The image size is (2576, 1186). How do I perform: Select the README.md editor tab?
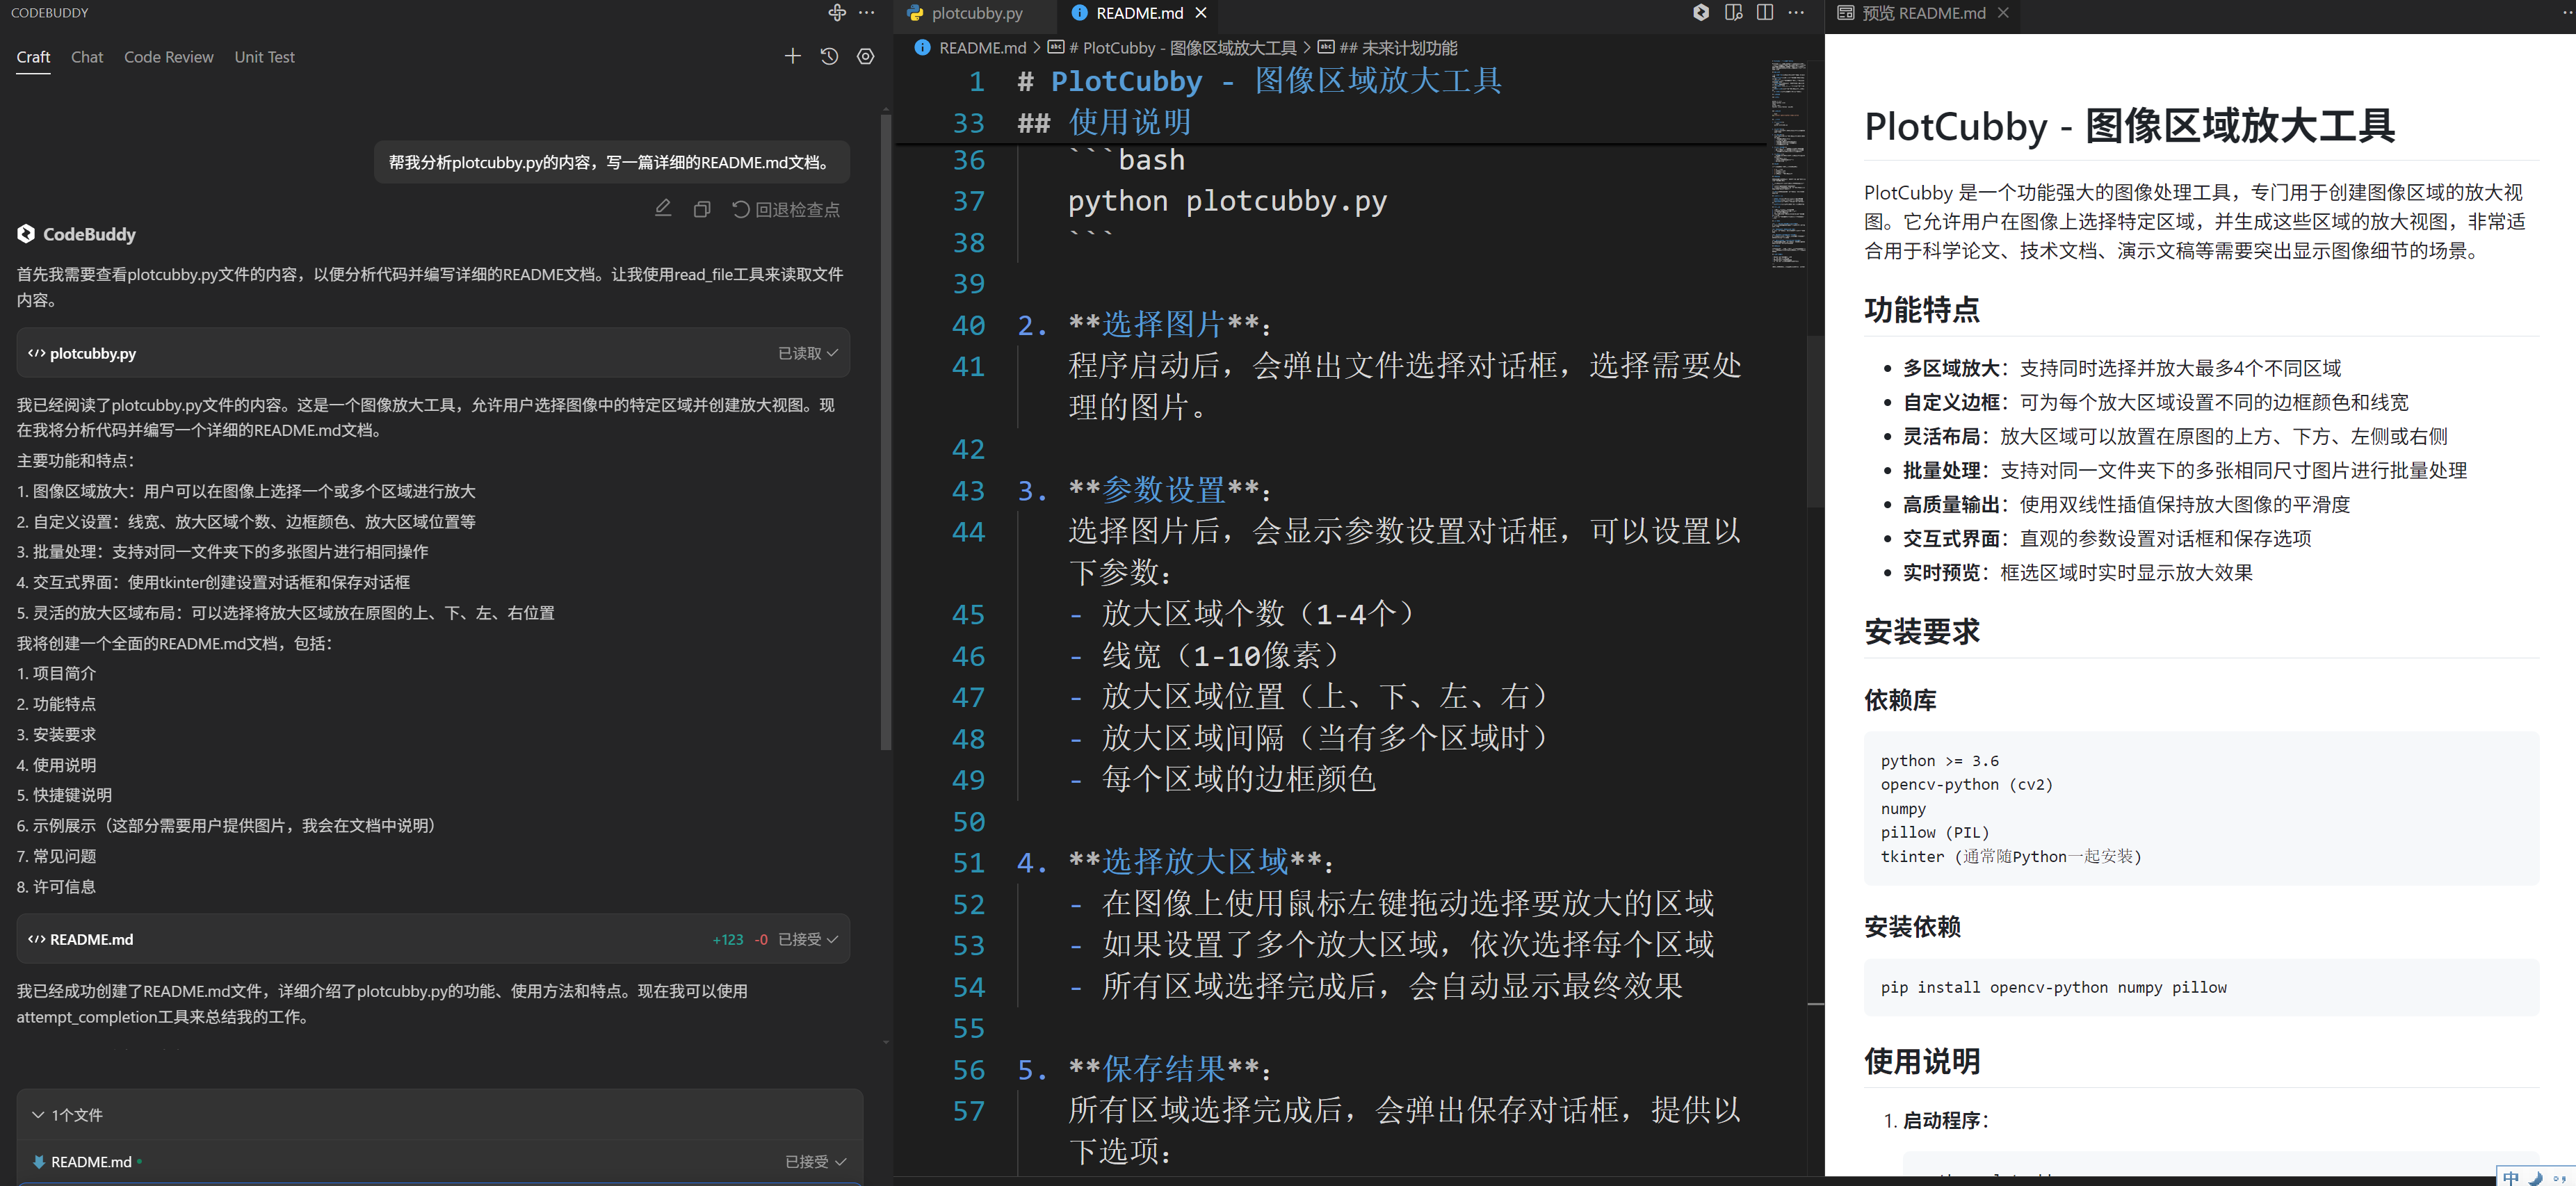pos(1138,14)
